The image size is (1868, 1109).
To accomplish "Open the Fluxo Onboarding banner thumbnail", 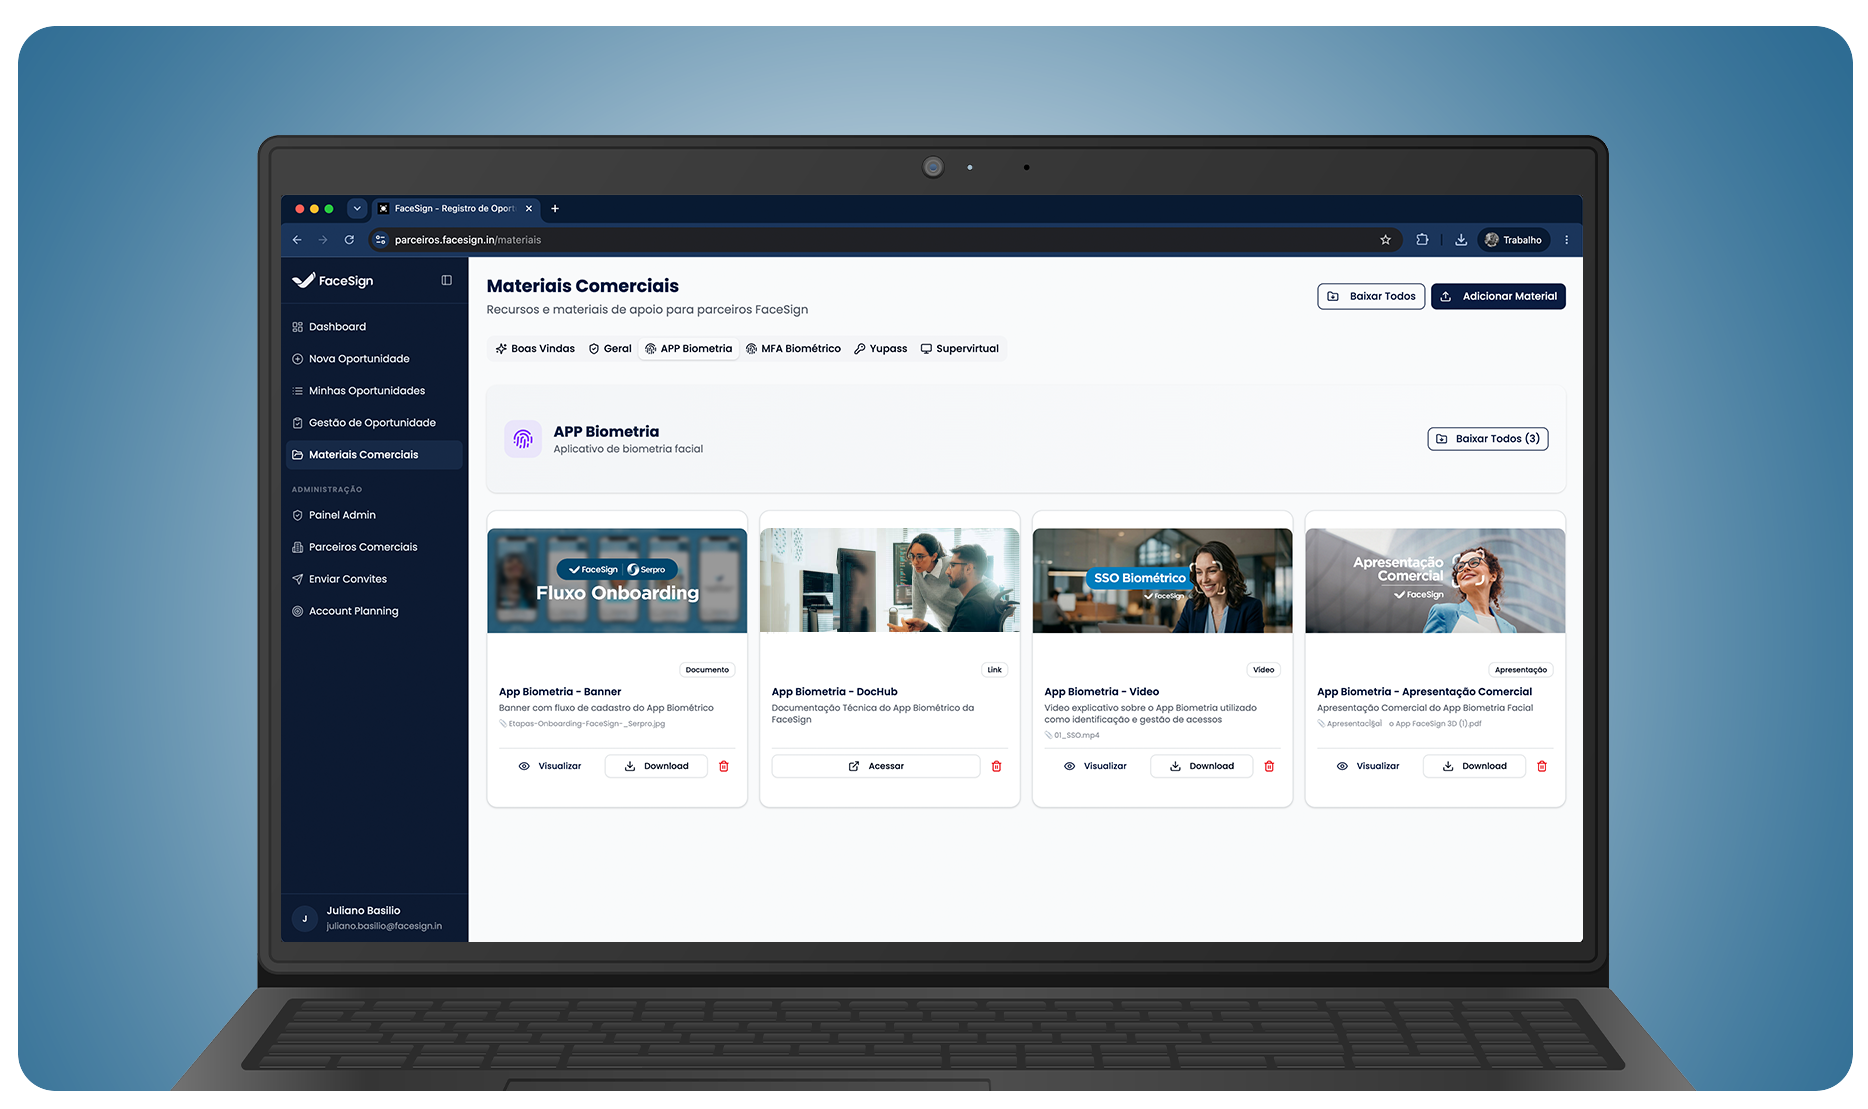I will click(x=617, y=581).
